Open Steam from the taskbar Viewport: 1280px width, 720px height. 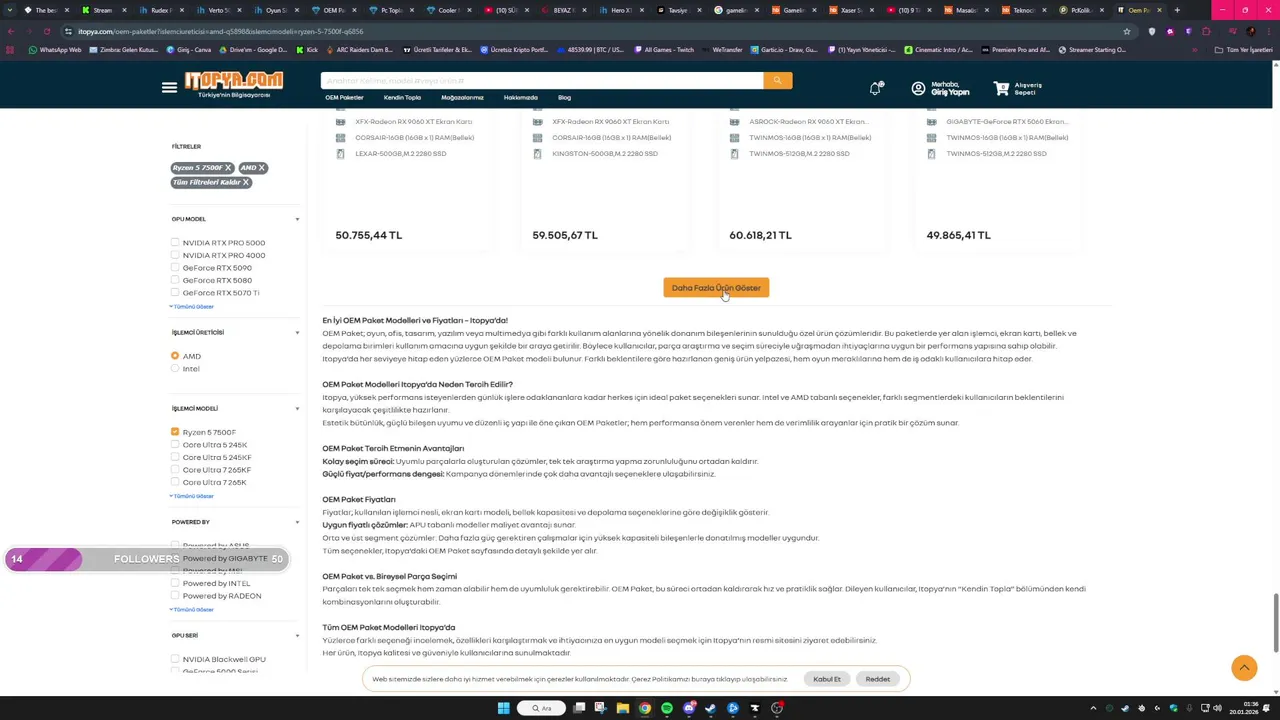(x=711, y=708)
